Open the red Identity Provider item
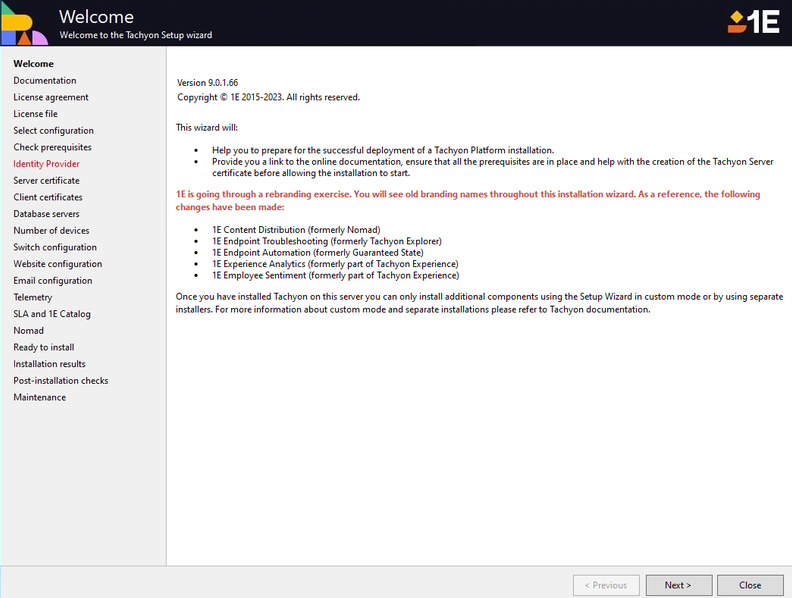792x598 pixels. tap(46, 164)
